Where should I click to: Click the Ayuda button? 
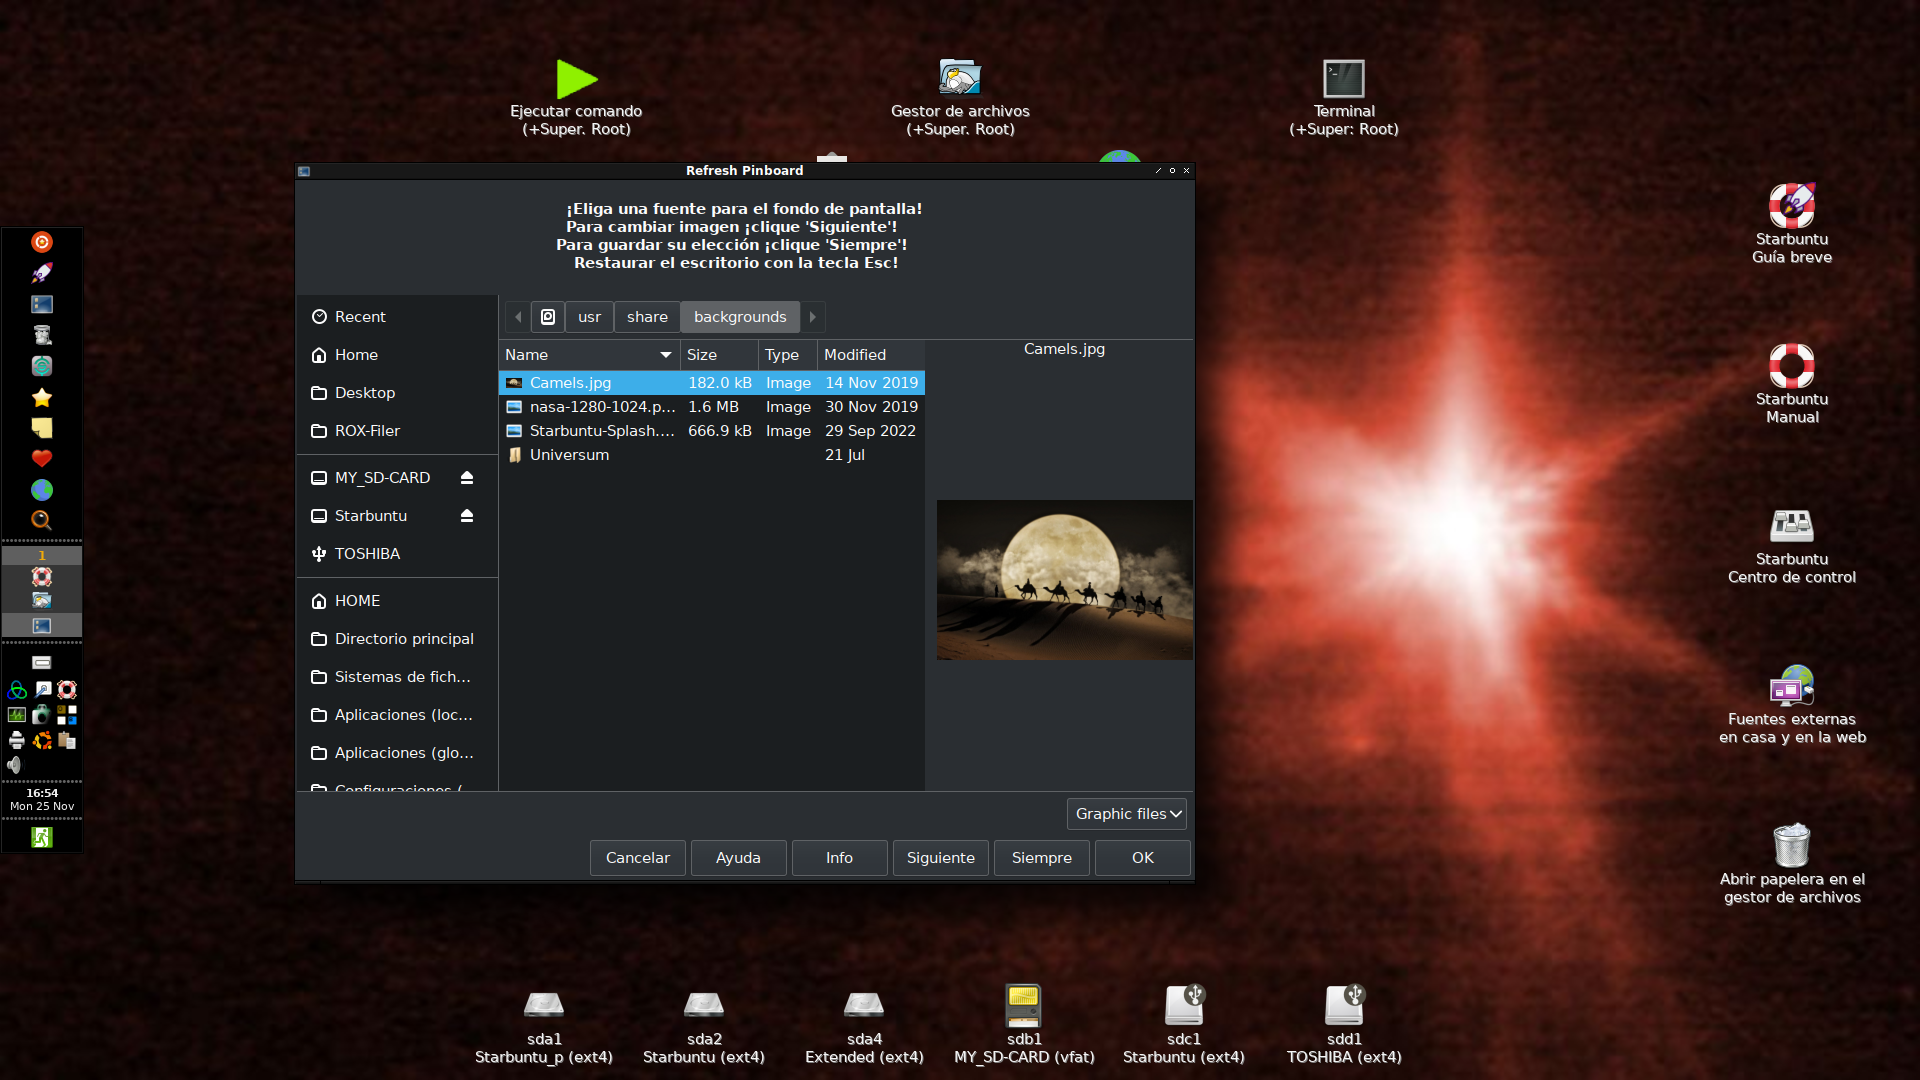pyautogui.click(x=738, y=858)
